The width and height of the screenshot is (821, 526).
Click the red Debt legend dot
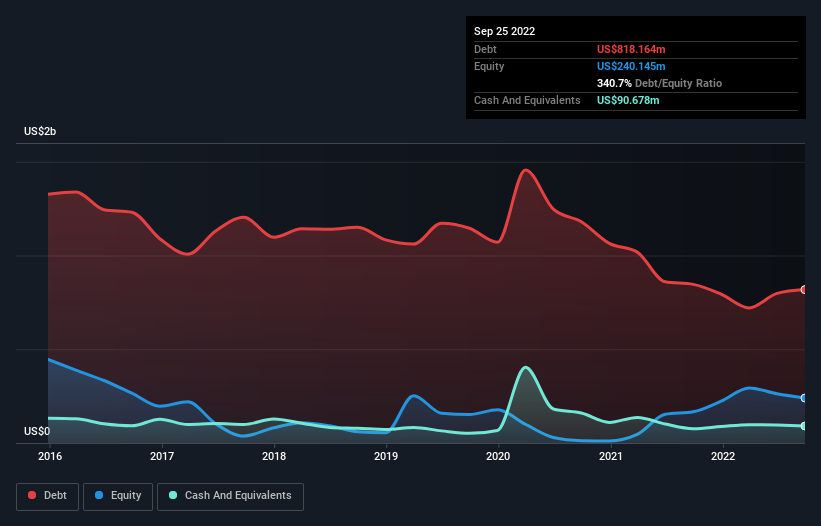(x=32, y=495)
